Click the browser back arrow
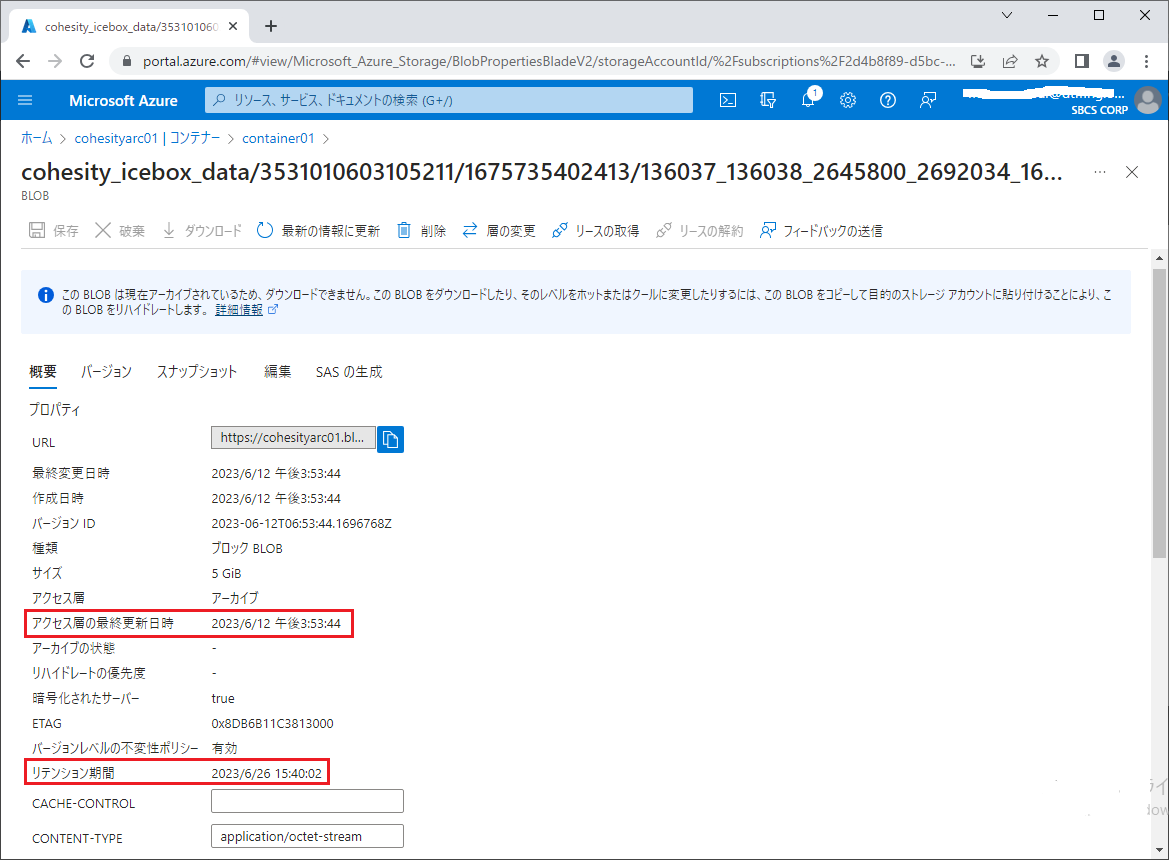Image resolution: width=1169 pixels, height=860 pixels. pyautogui.click(x=23, y=61)
